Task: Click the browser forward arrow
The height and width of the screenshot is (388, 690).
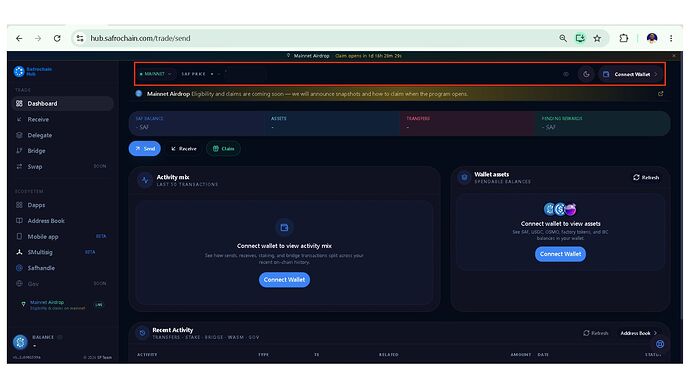Action: [x=38, y=38]
